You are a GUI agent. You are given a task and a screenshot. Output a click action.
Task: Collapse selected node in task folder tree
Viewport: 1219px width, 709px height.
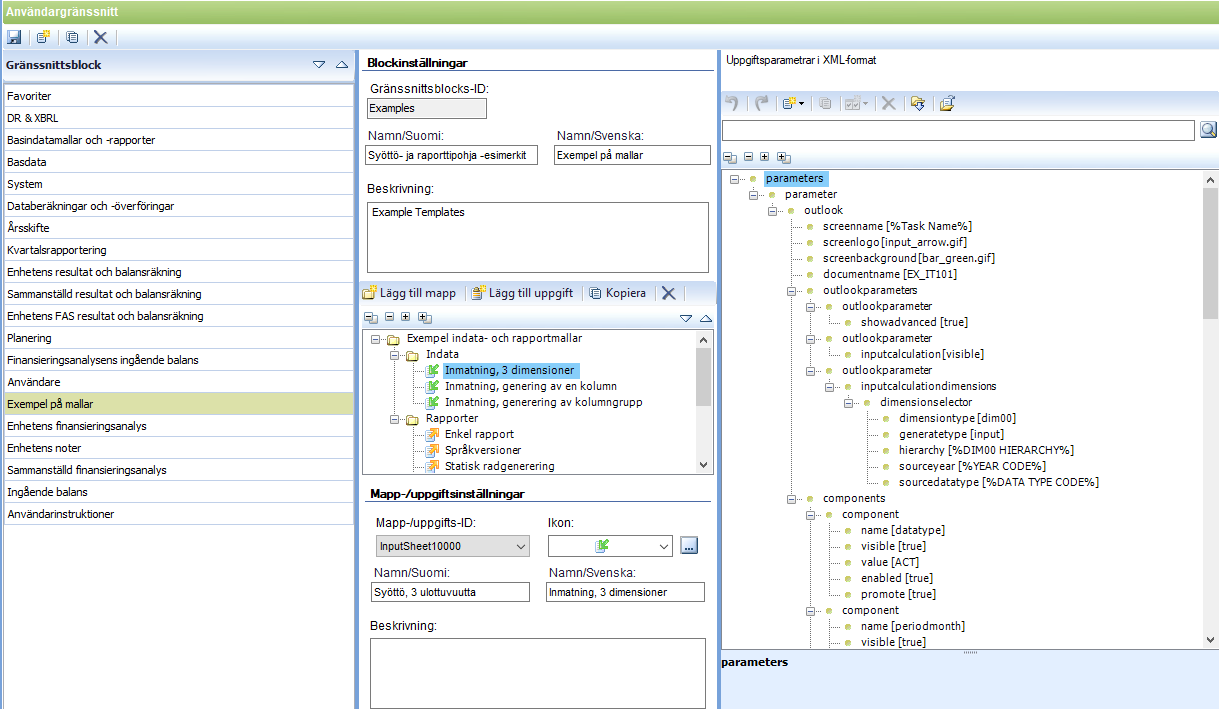click(x=389, y=317)
